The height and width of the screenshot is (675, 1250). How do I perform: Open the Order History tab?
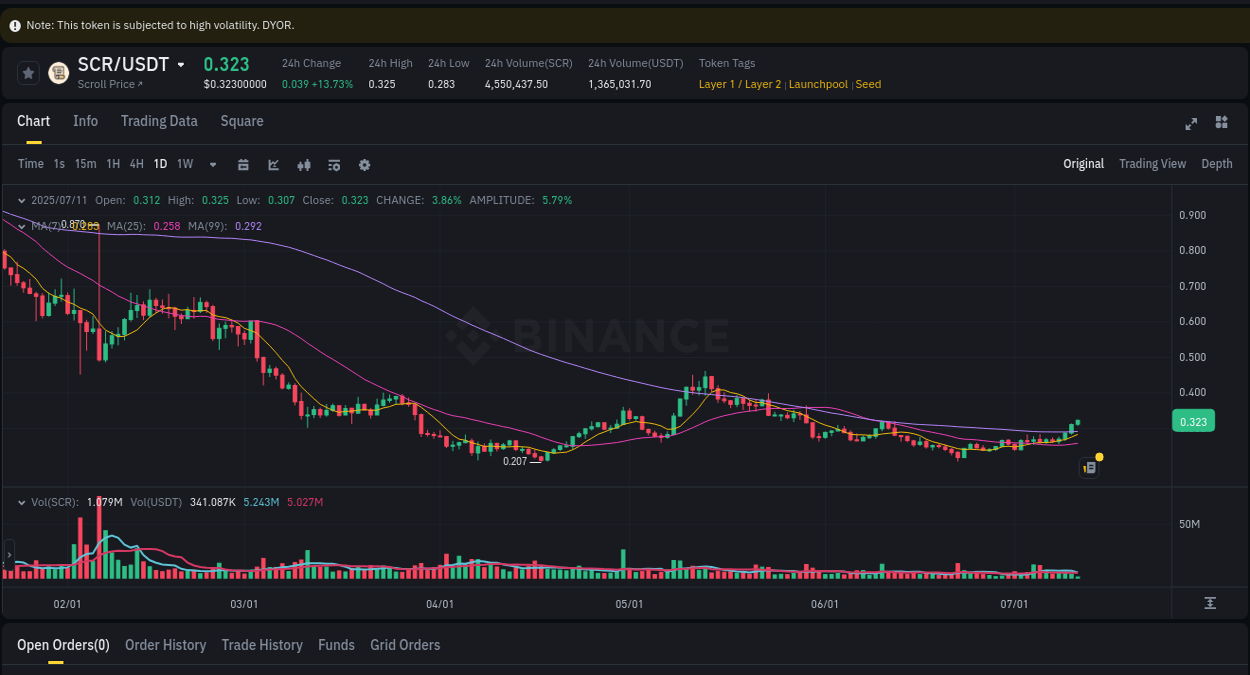click(x=165, y=645)
